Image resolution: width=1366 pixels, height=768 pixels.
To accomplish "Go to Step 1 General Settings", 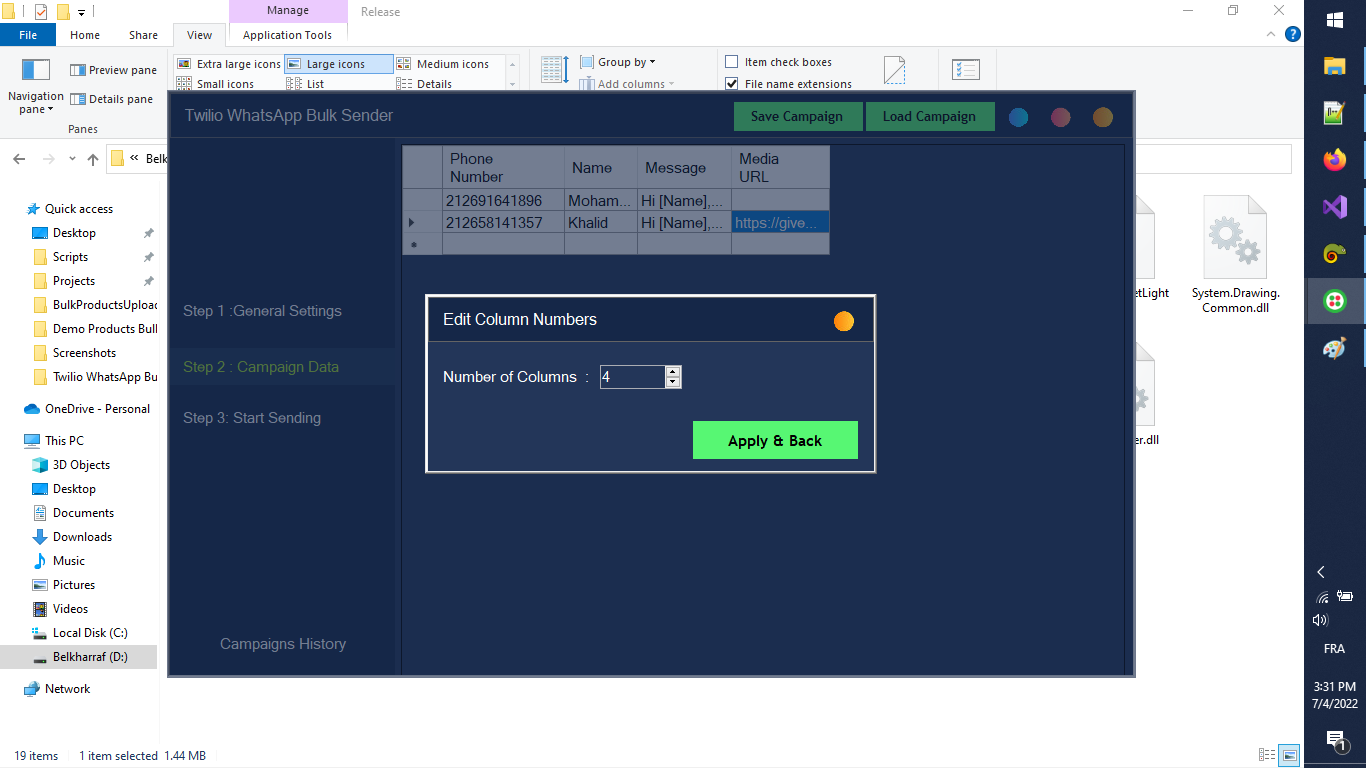I will (x=262, y=311).
